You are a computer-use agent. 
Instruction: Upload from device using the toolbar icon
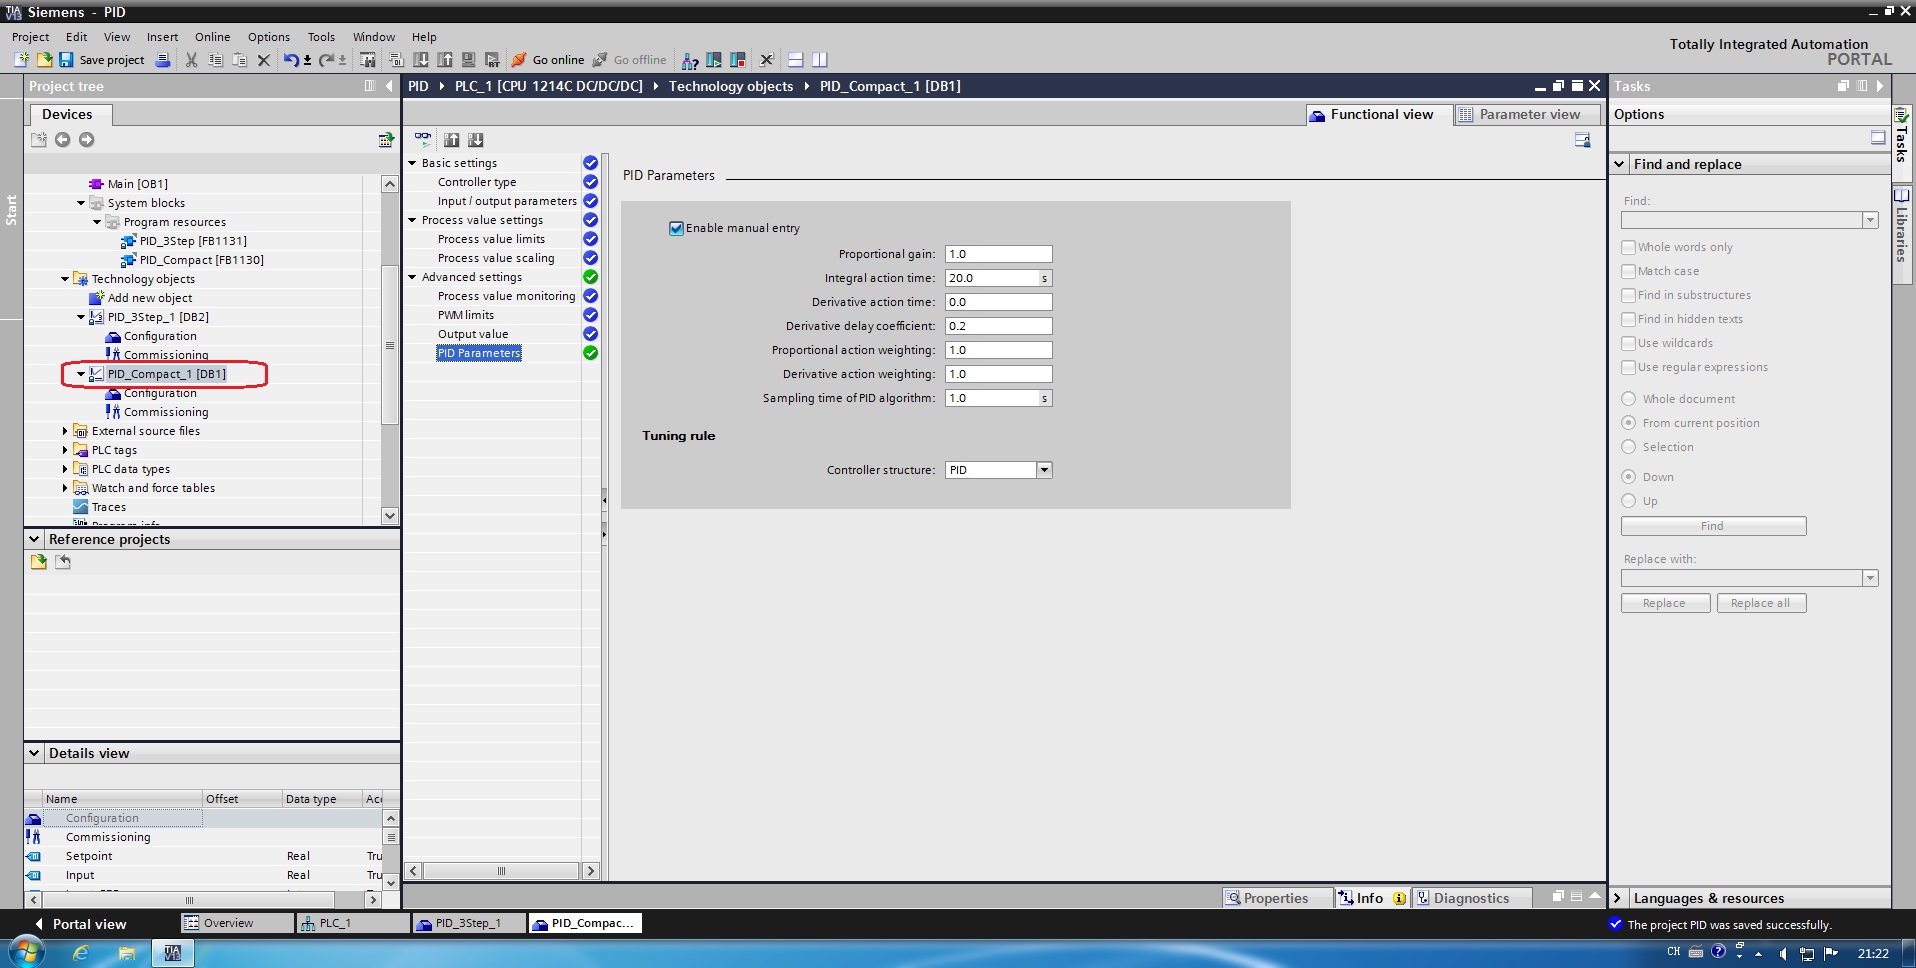point(445,60)
